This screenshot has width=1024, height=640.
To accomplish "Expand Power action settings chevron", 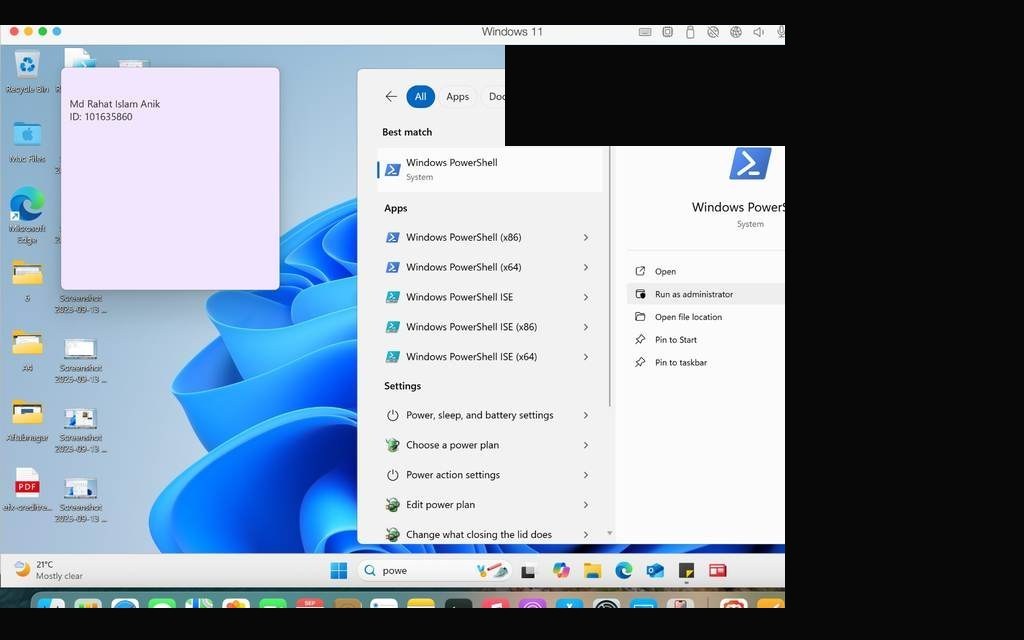I will (x=586, y=475).
